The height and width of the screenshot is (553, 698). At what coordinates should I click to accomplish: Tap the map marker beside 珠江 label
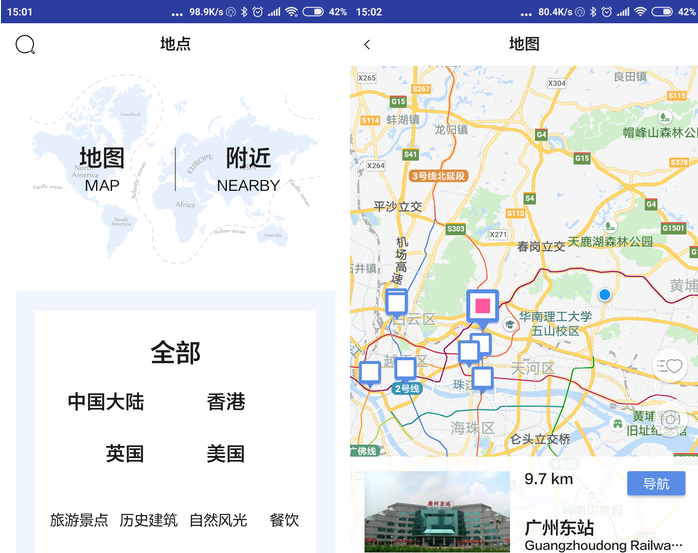coord(482,379)
